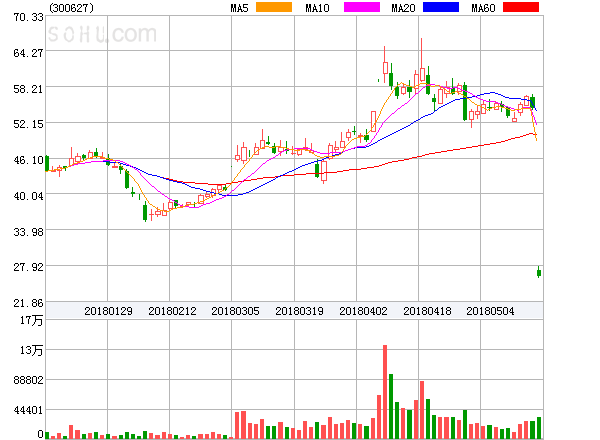Click the 20180504 date marker
The image size is (600, 440).
(490, 311)
